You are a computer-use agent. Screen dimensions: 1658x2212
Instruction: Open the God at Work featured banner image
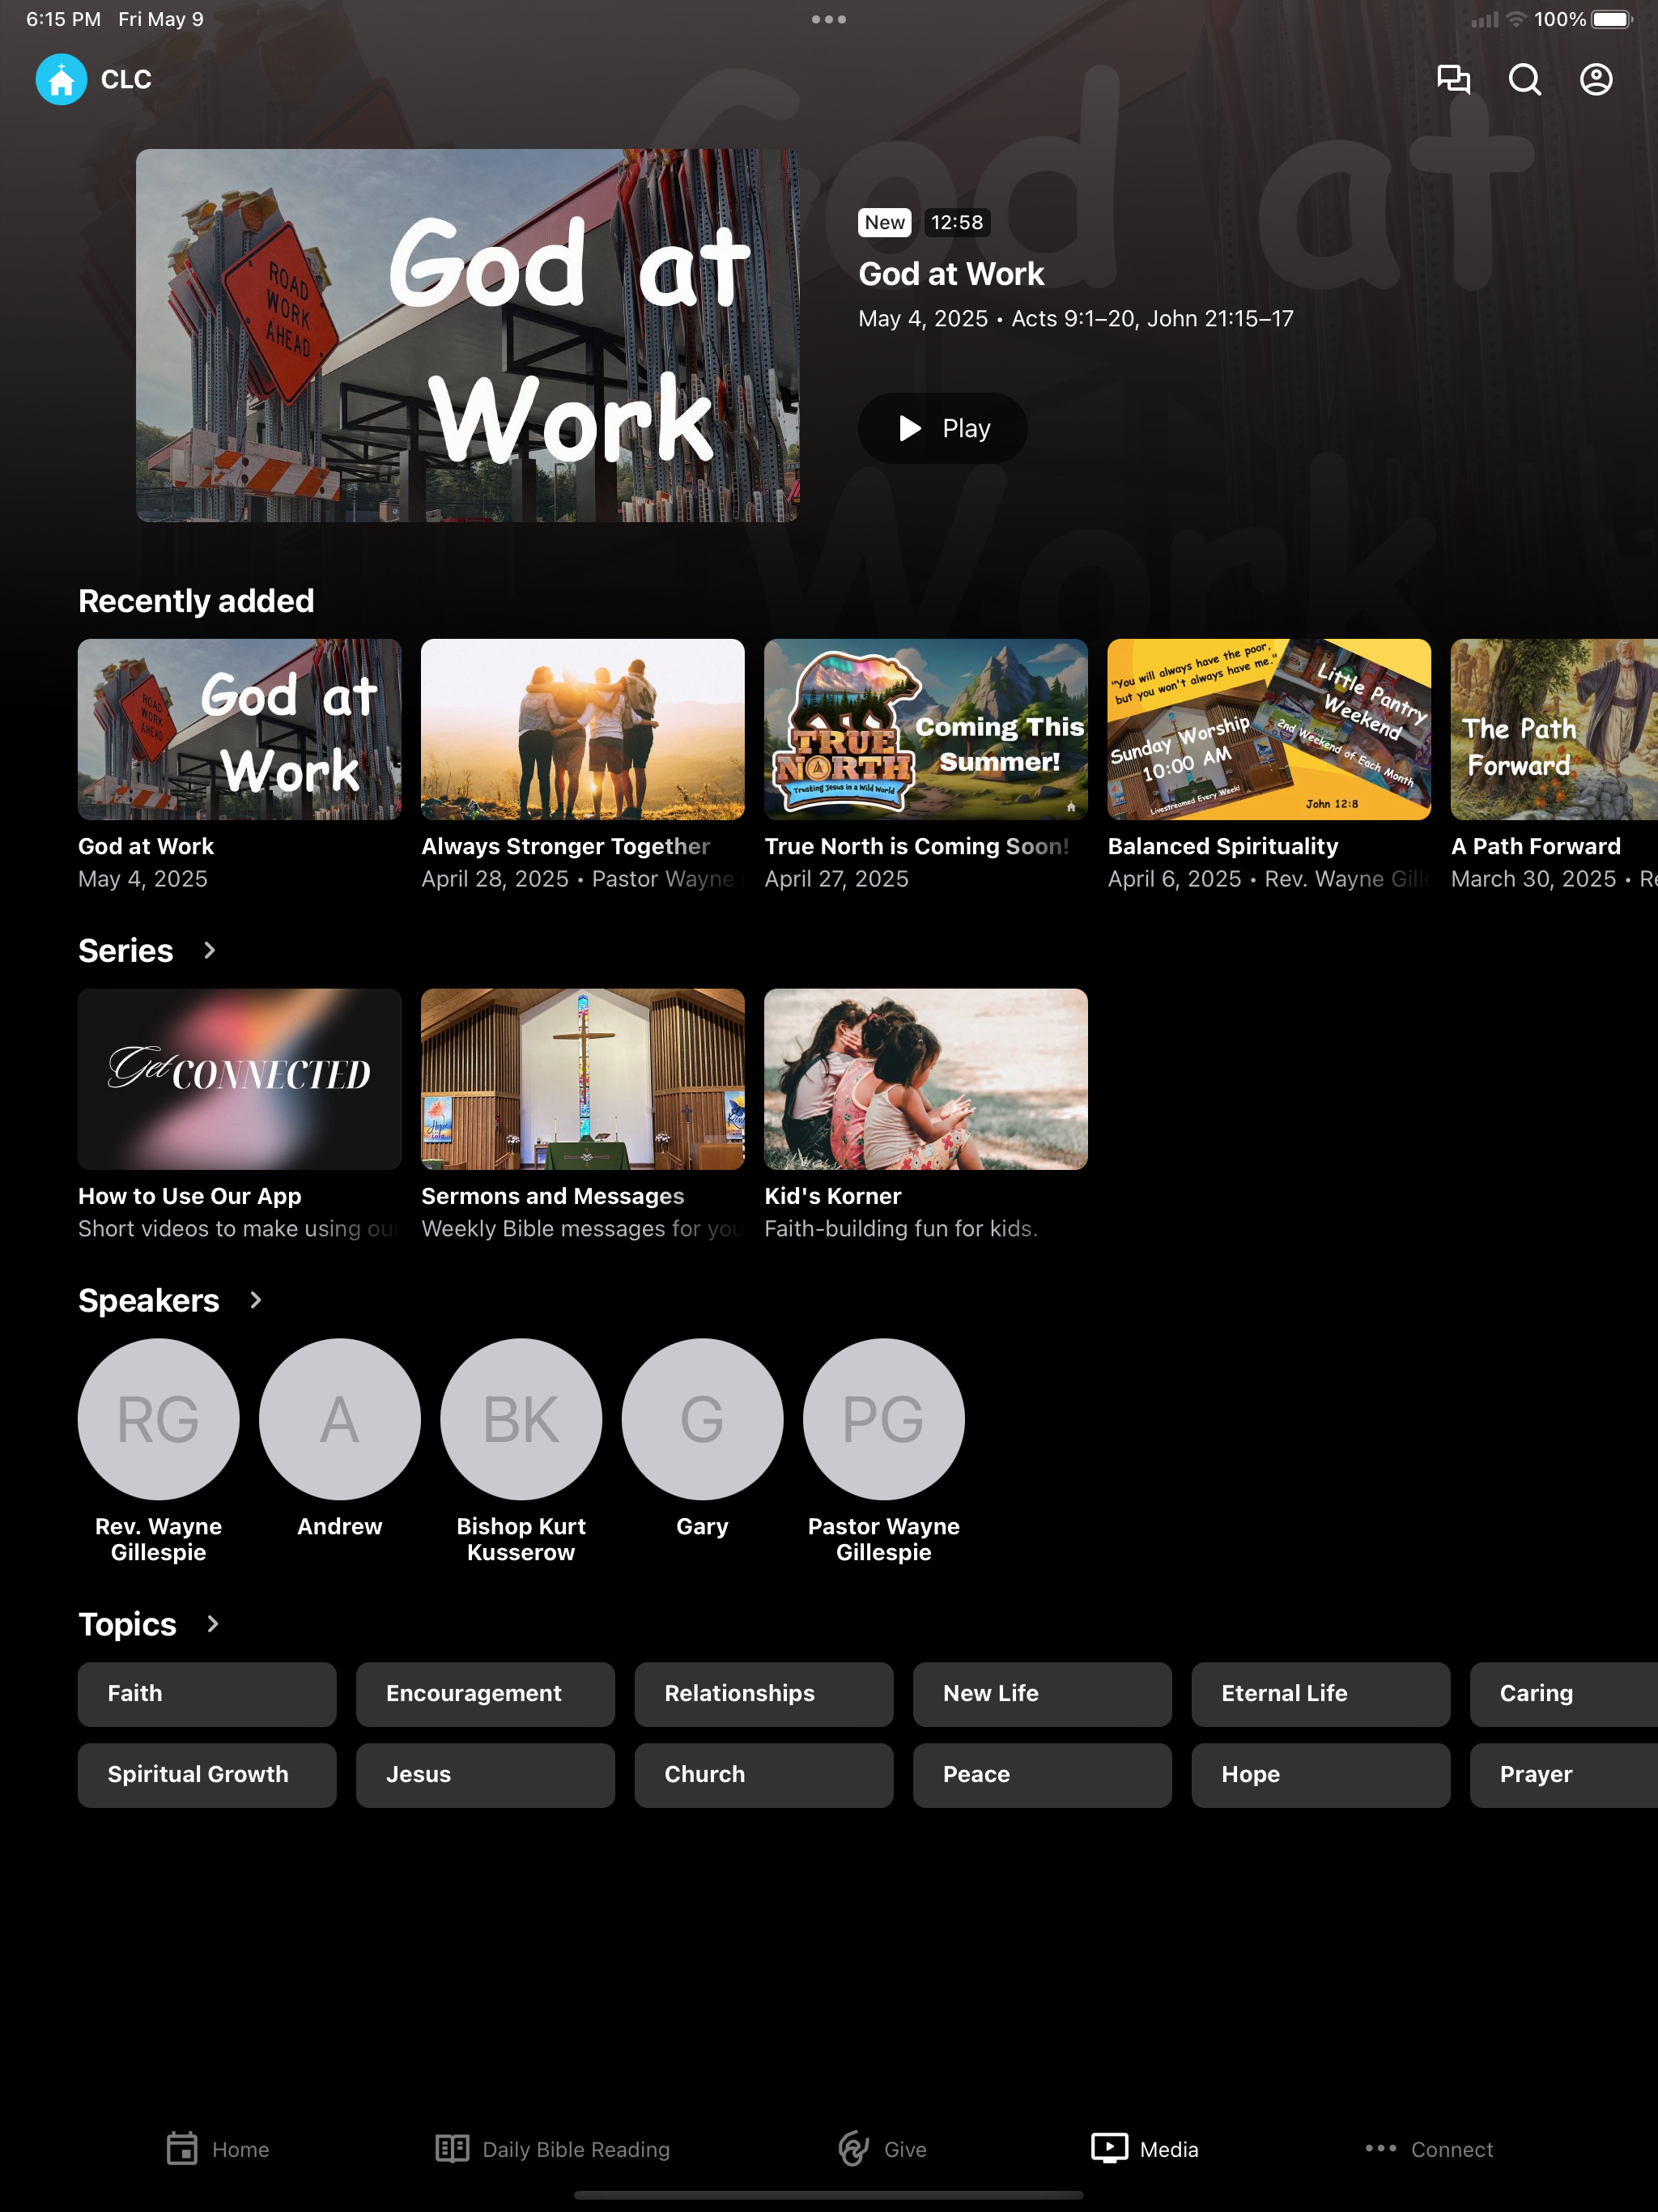click(x=467, y=335)
